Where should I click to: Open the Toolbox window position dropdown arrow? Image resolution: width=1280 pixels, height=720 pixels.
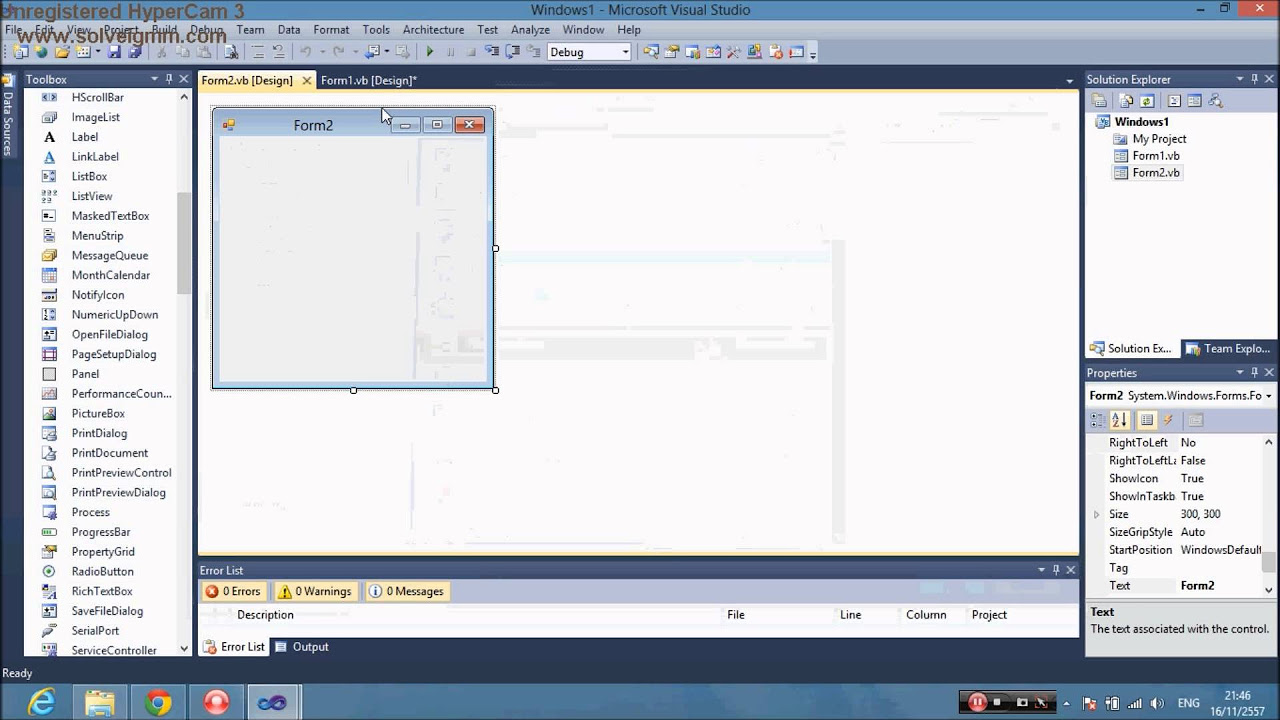pyautogui.click(x=155, y=79)
